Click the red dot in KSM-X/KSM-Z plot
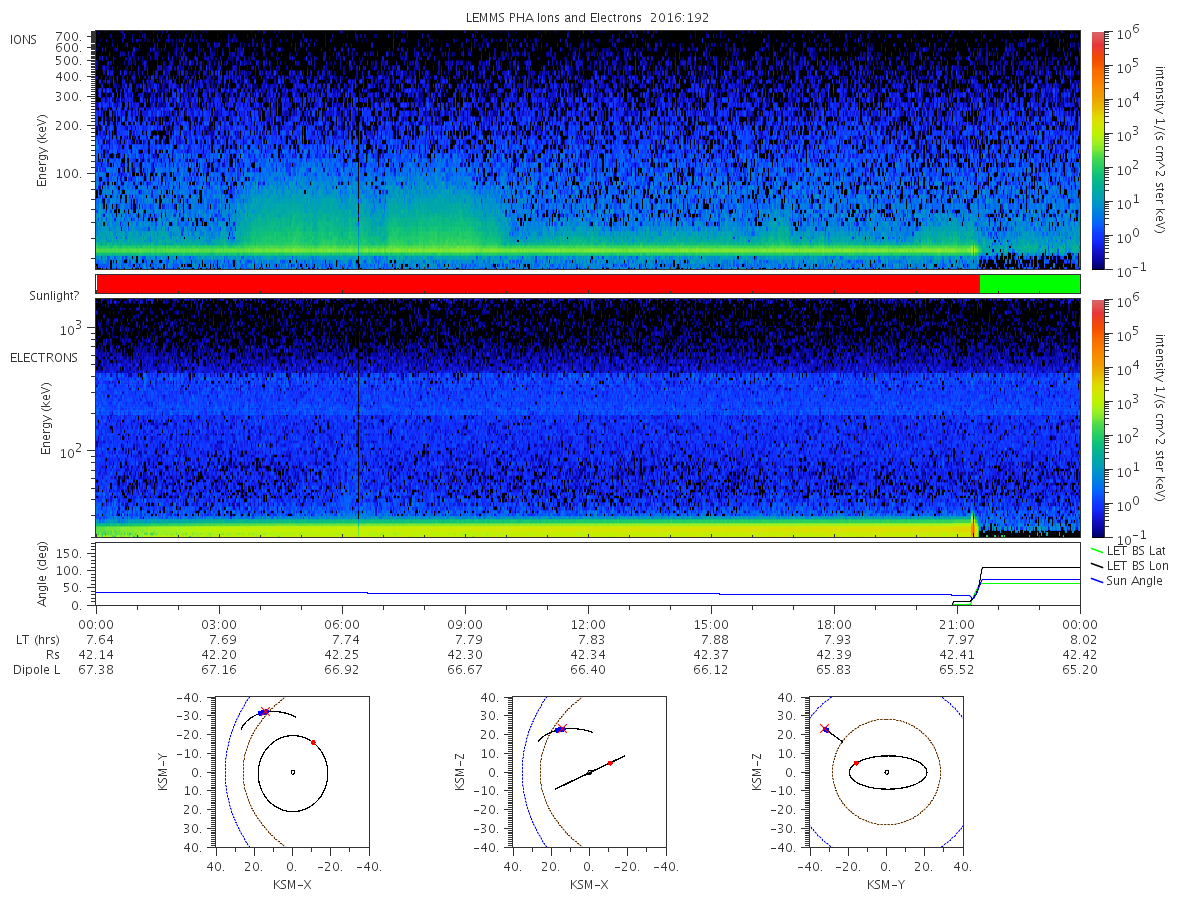 pyautogui.click(x=610, y=763)
